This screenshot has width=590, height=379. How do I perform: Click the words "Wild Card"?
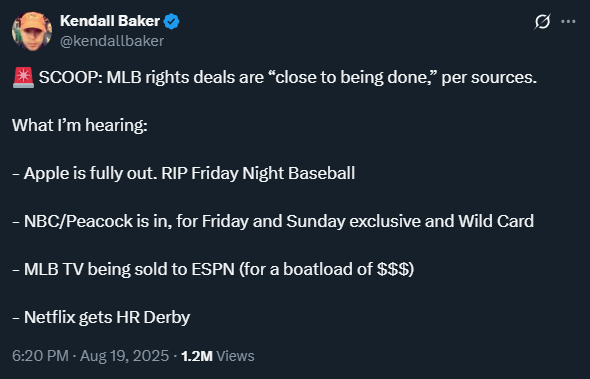point(496,221)
